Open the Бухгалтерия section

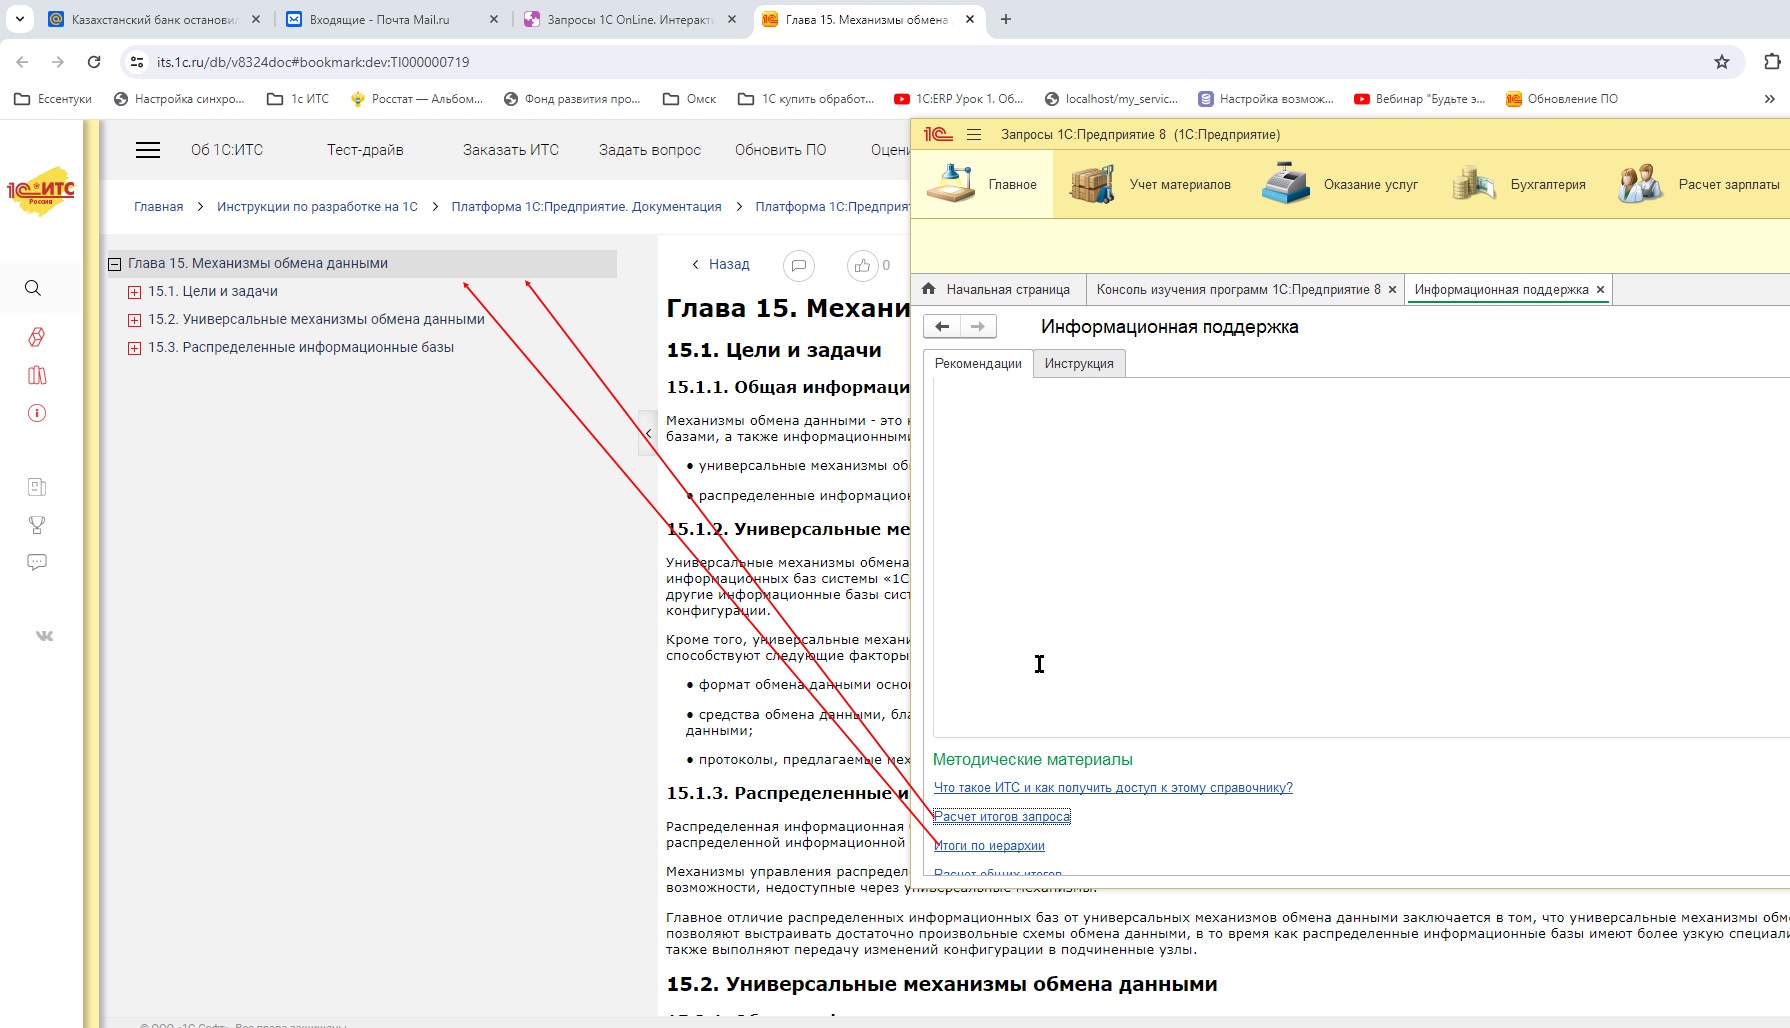(x=1519, y=184)
